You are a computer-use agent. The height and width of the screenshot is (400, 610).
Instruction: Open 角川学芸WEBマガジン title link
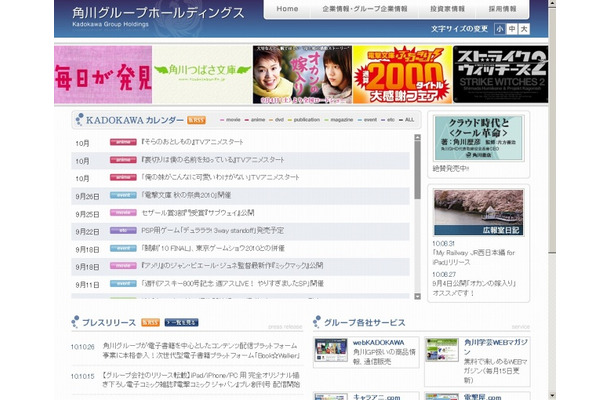[496, 347]
